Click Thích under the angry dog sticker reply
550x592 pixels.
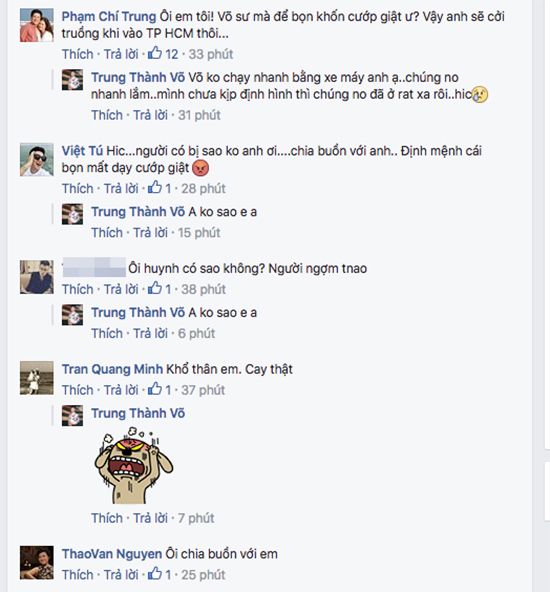point(107,518)
